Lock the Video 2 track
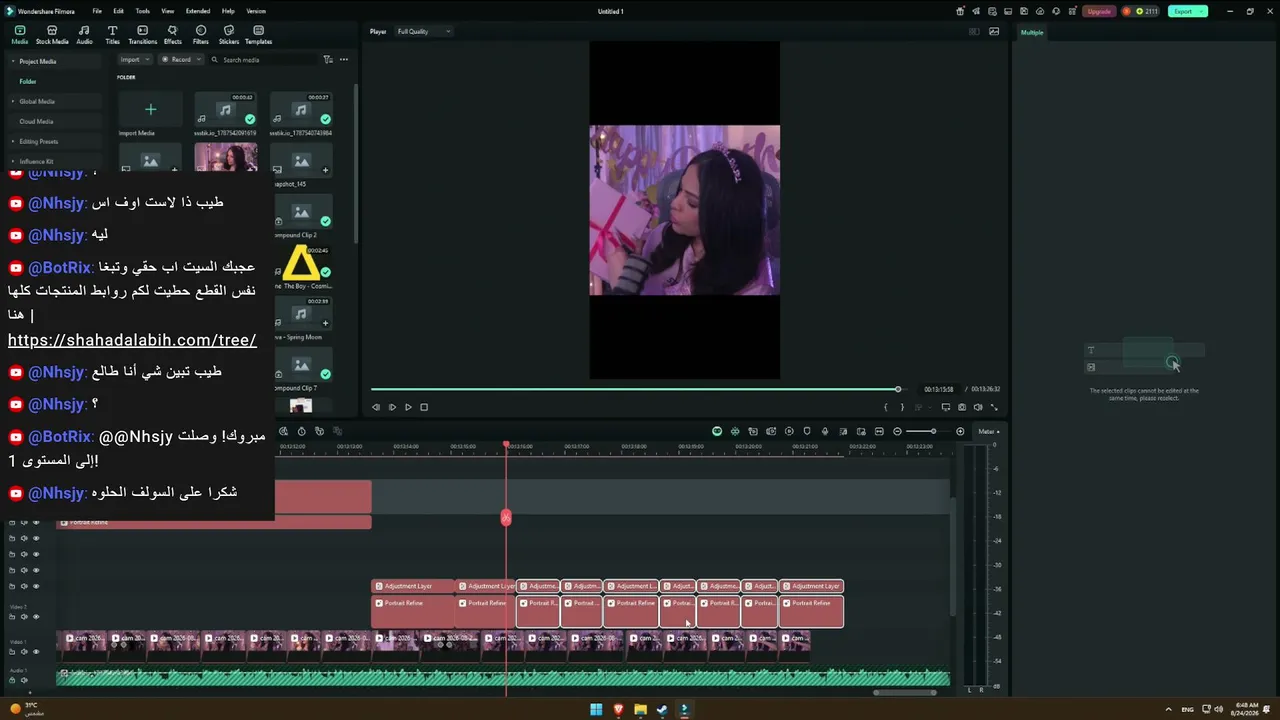Screen dimensions: 1280x720 (12, 617)
